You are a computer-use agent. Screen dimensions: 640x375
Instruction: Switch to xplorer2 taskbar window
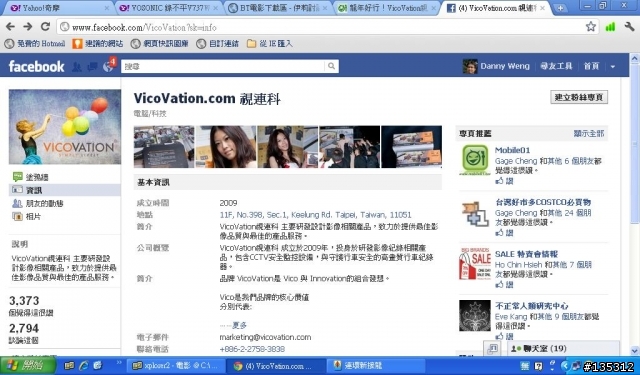coord(175,366)
